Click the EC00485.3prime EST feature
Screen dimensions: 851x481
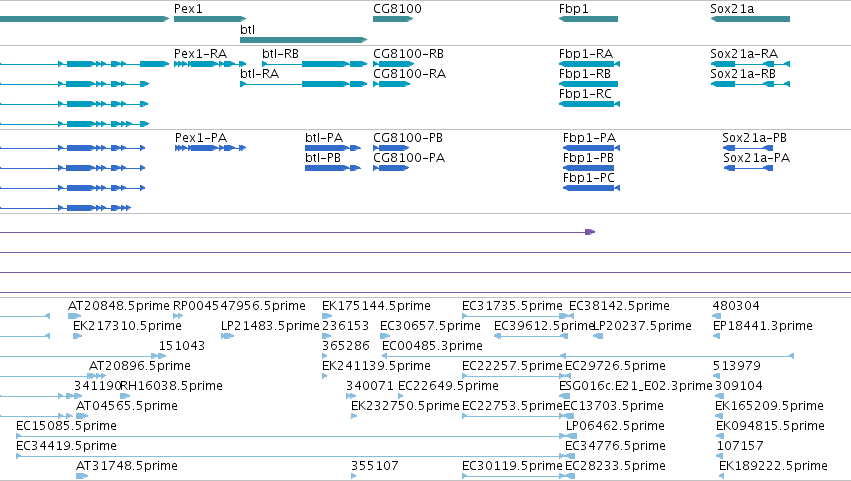588,356
